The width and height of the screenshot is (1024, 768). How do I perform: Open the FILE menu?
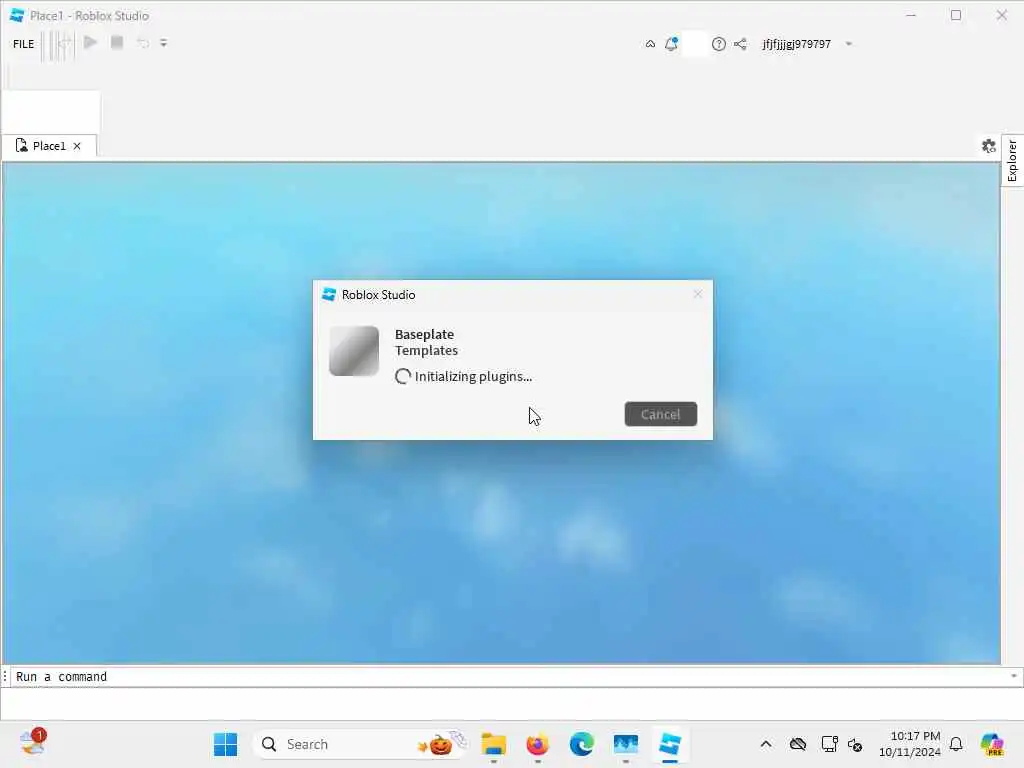(24, 44)
